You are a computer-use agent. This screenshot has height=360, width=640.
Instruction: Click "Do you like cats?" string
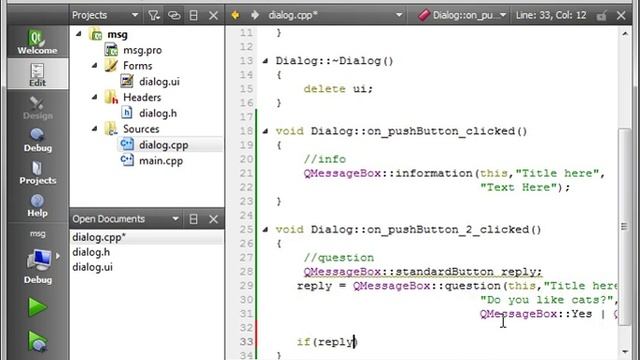pos(547,300)
